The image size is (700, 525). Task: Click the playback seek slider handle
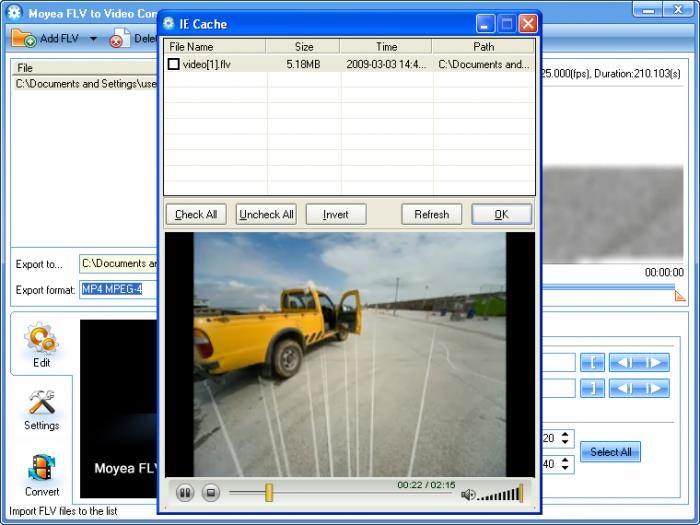click(269, 492)
